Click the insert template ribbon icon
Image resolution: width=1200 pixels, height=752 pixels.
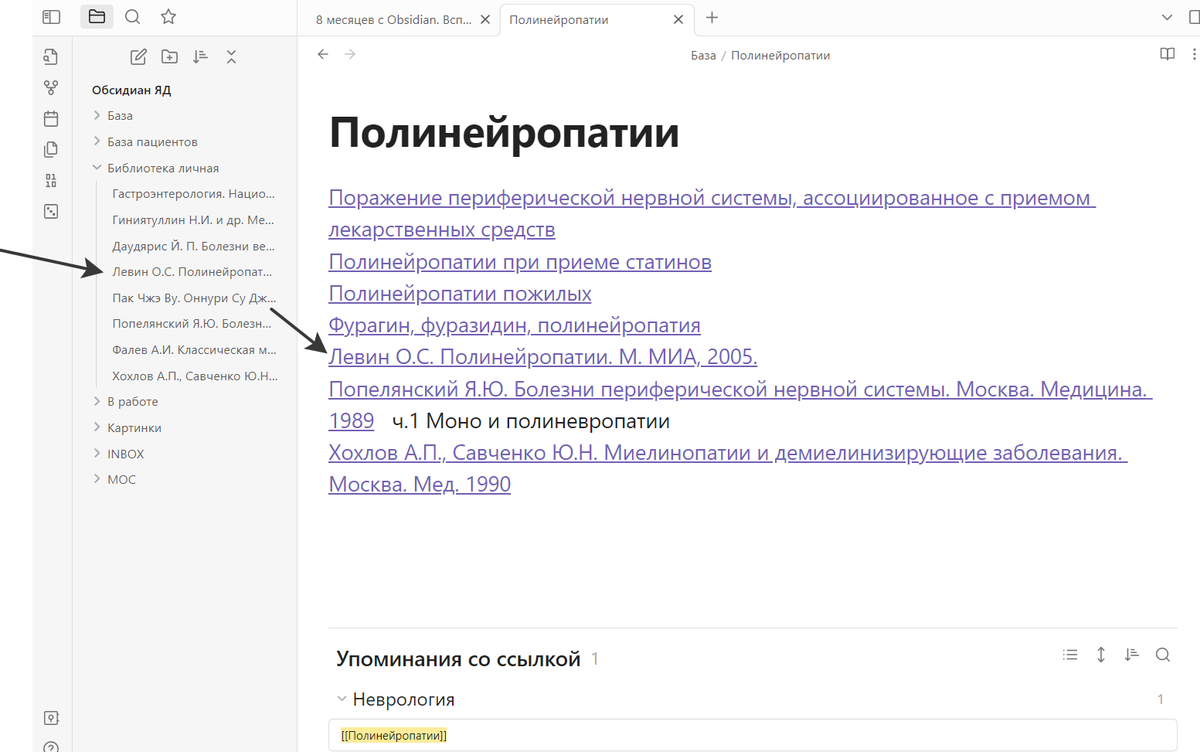pos(51,150)
